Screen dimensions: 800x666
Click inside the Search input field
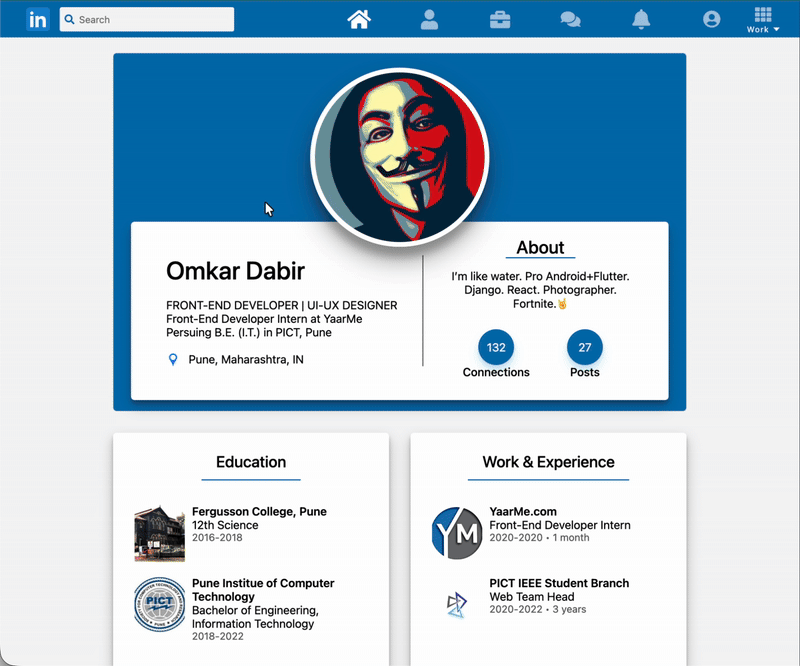click(x=146, y=18)
